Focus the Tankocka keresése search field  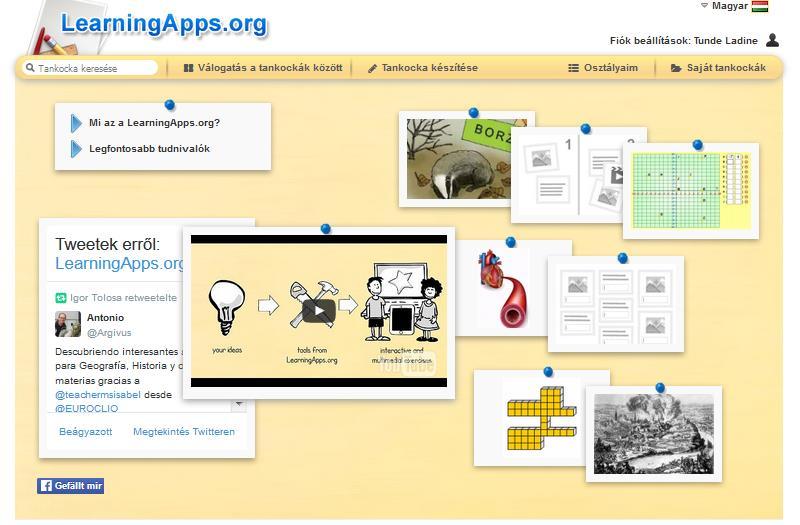[90, 68]
